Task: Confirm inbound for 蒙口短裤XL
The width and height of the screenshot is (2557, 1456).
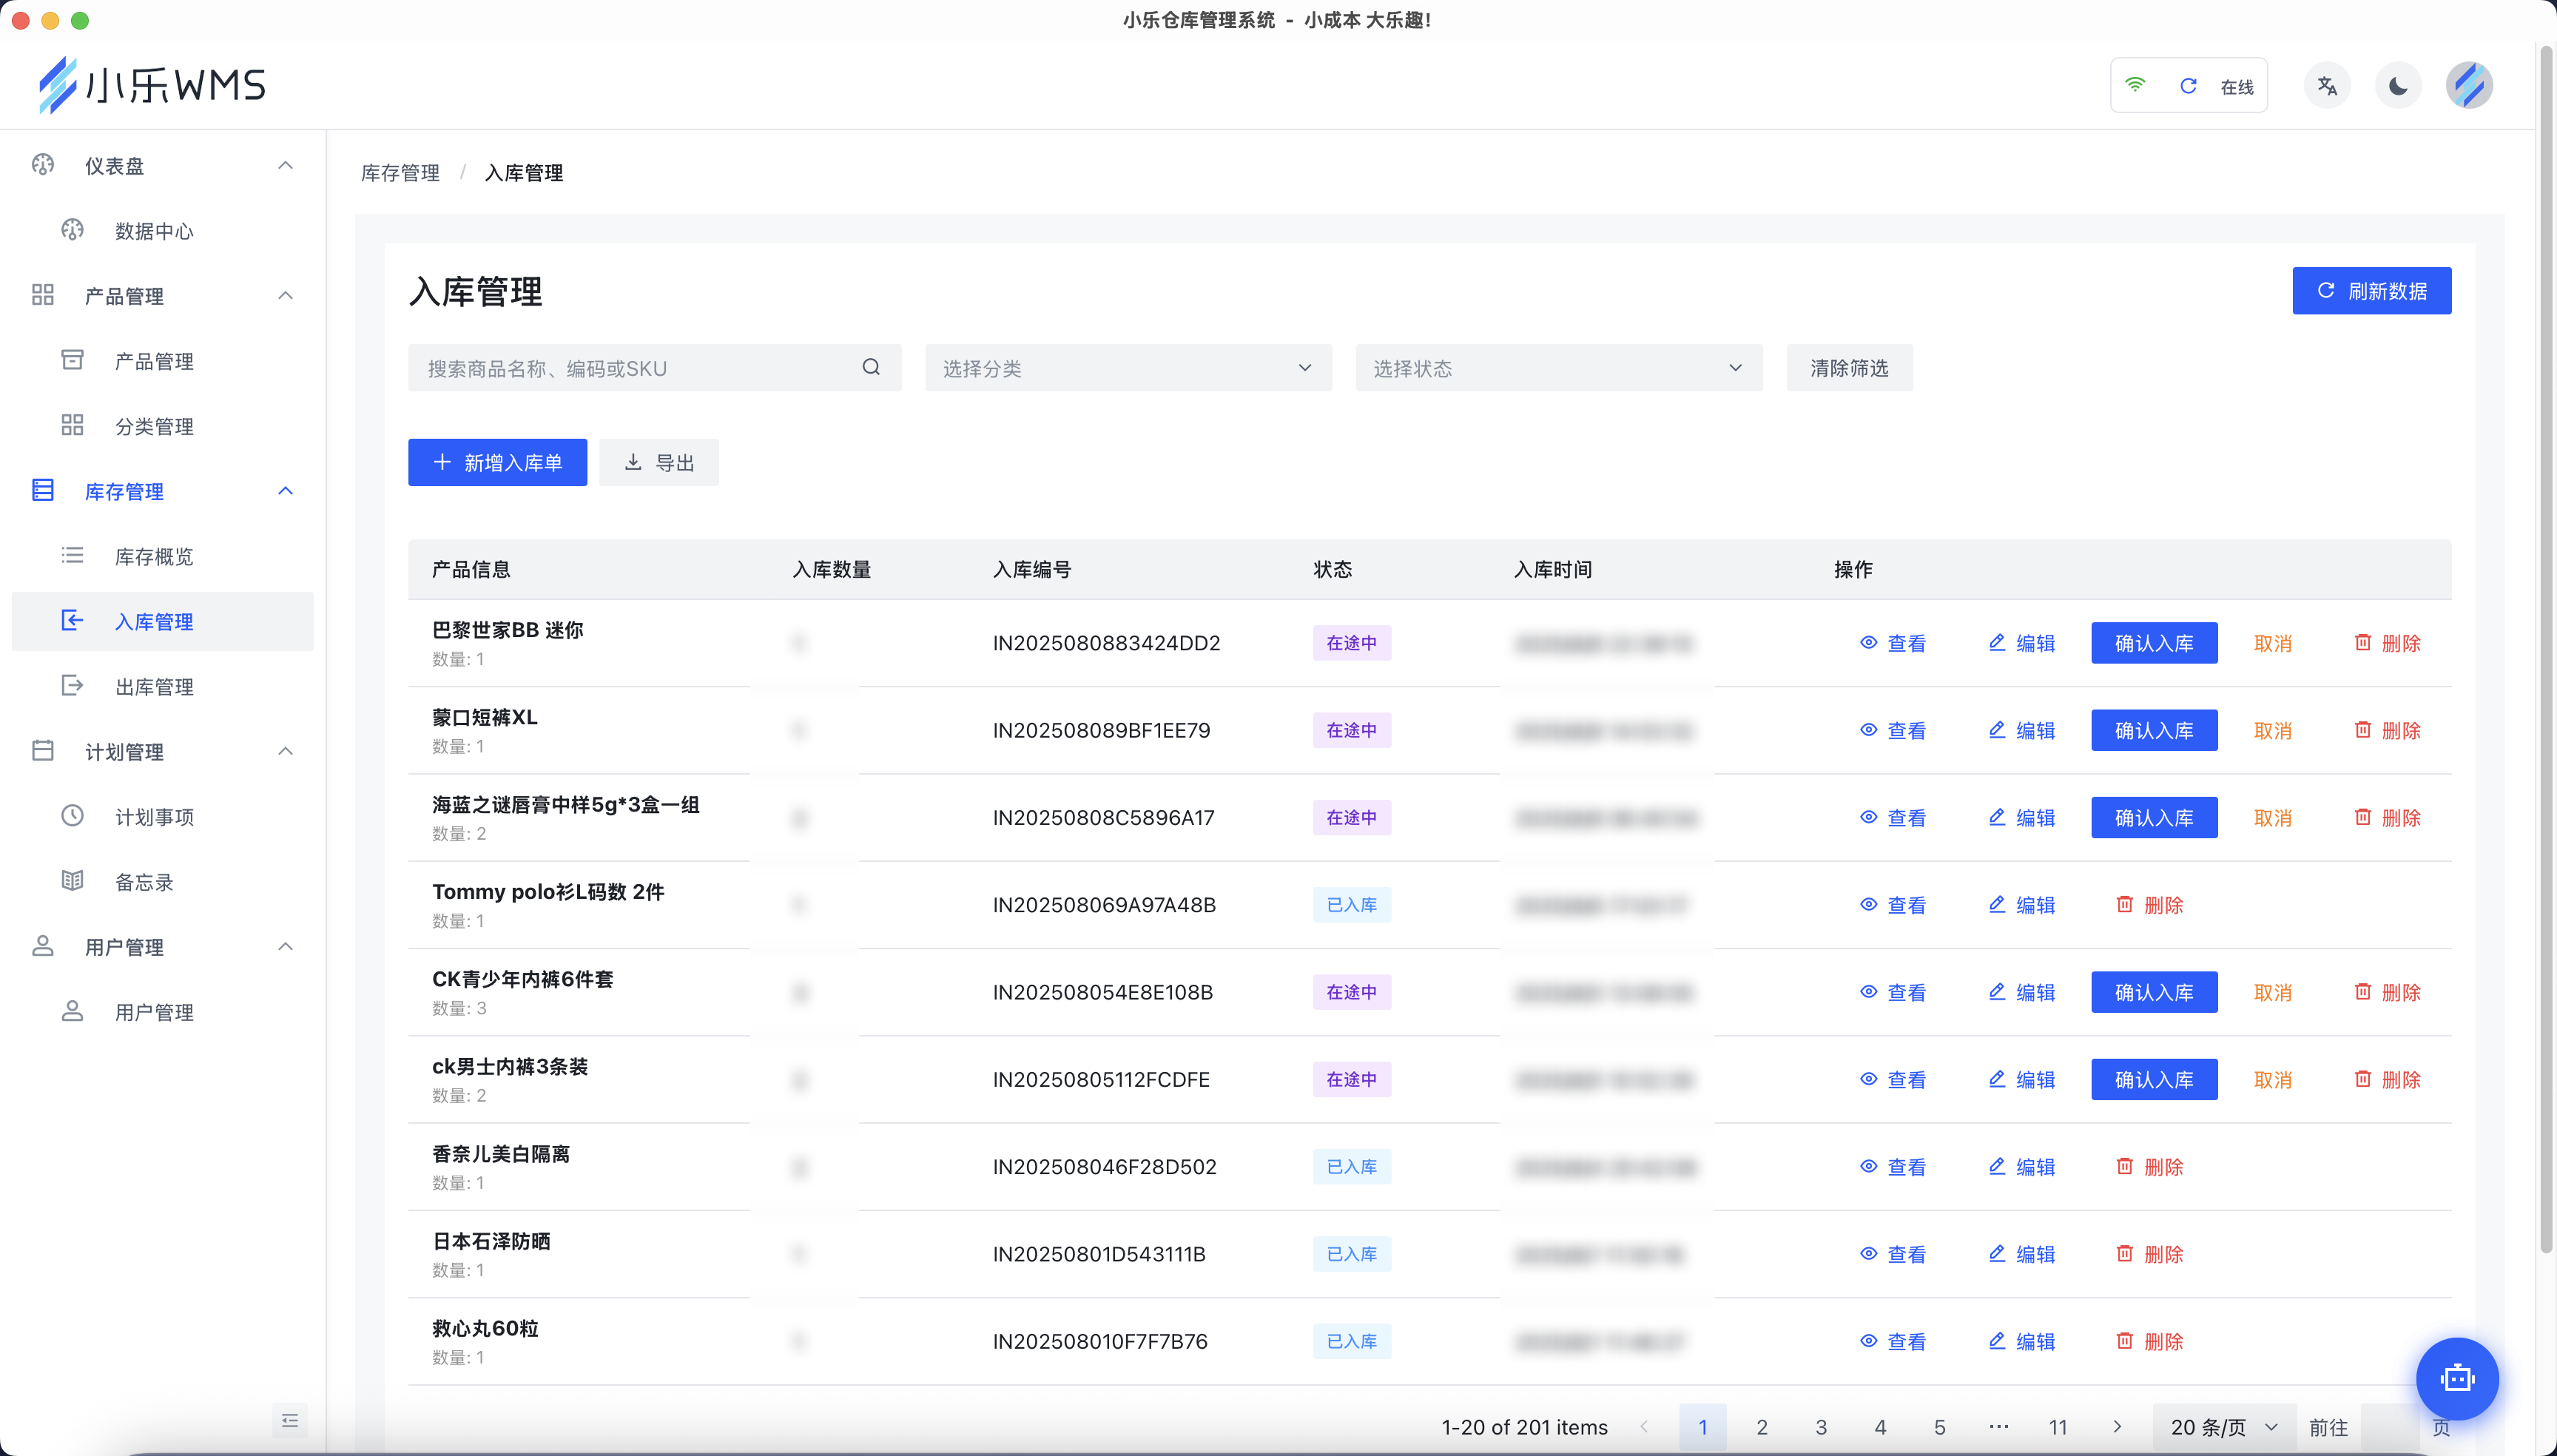Action: click(2153, 731)
